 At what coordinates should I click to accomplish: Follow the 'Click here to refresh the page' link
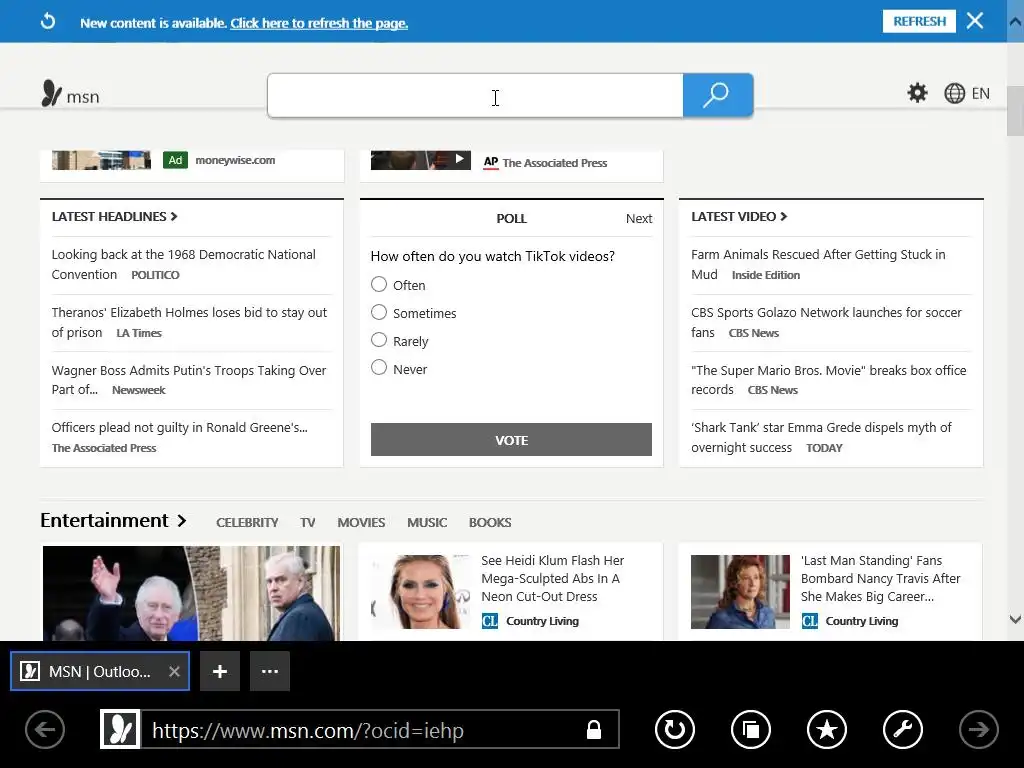[x=319, y=24]
